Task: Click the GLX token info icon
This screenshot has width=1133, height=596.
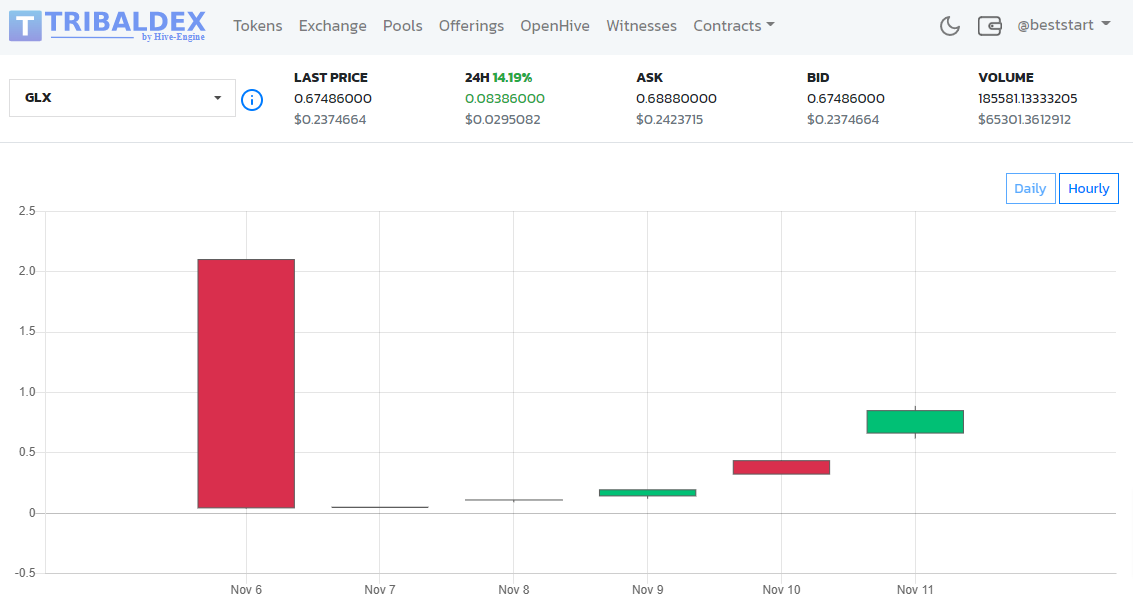Action: (x=251, y=100)
